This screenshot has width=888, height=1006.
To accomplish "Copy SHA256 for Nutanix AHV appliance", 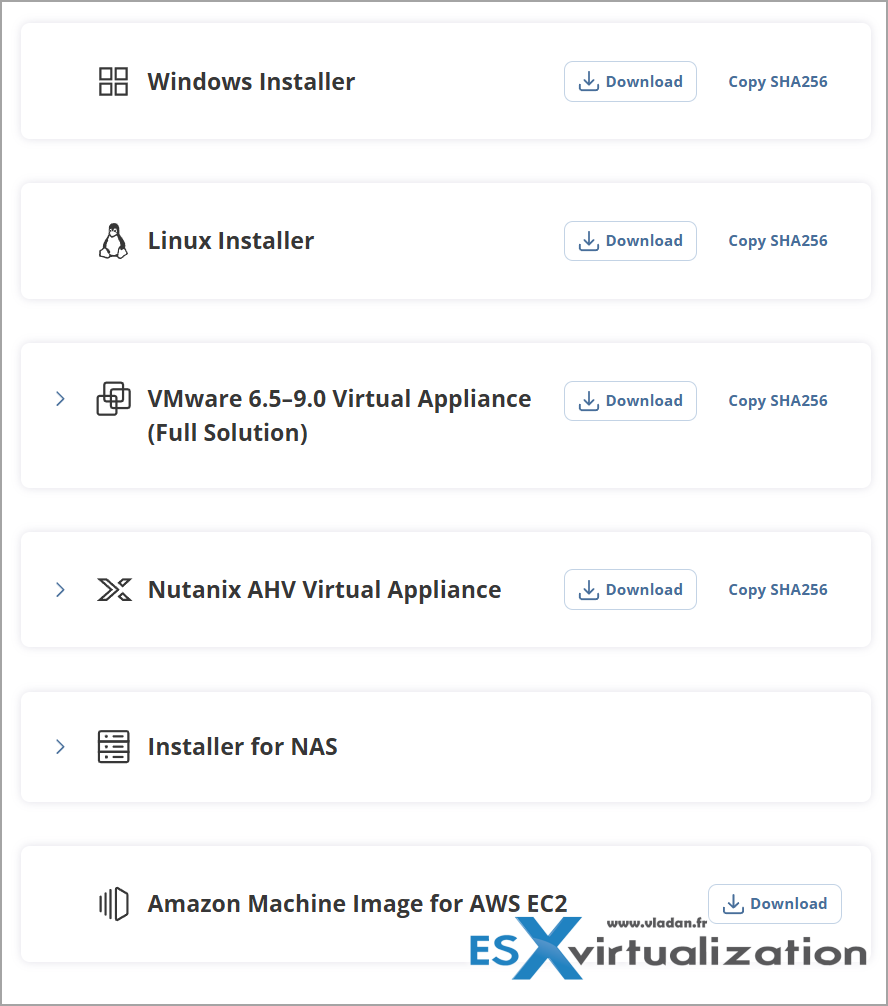I will pos(777,590).
